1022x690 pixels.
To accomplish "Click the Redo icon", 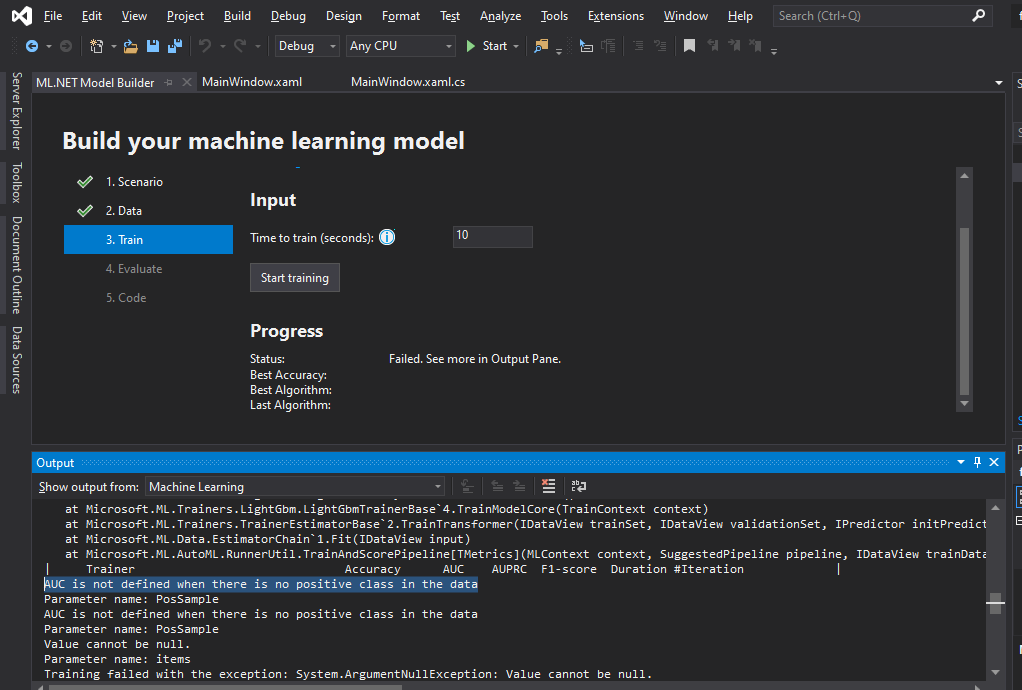I will click(x=239, y=46).
